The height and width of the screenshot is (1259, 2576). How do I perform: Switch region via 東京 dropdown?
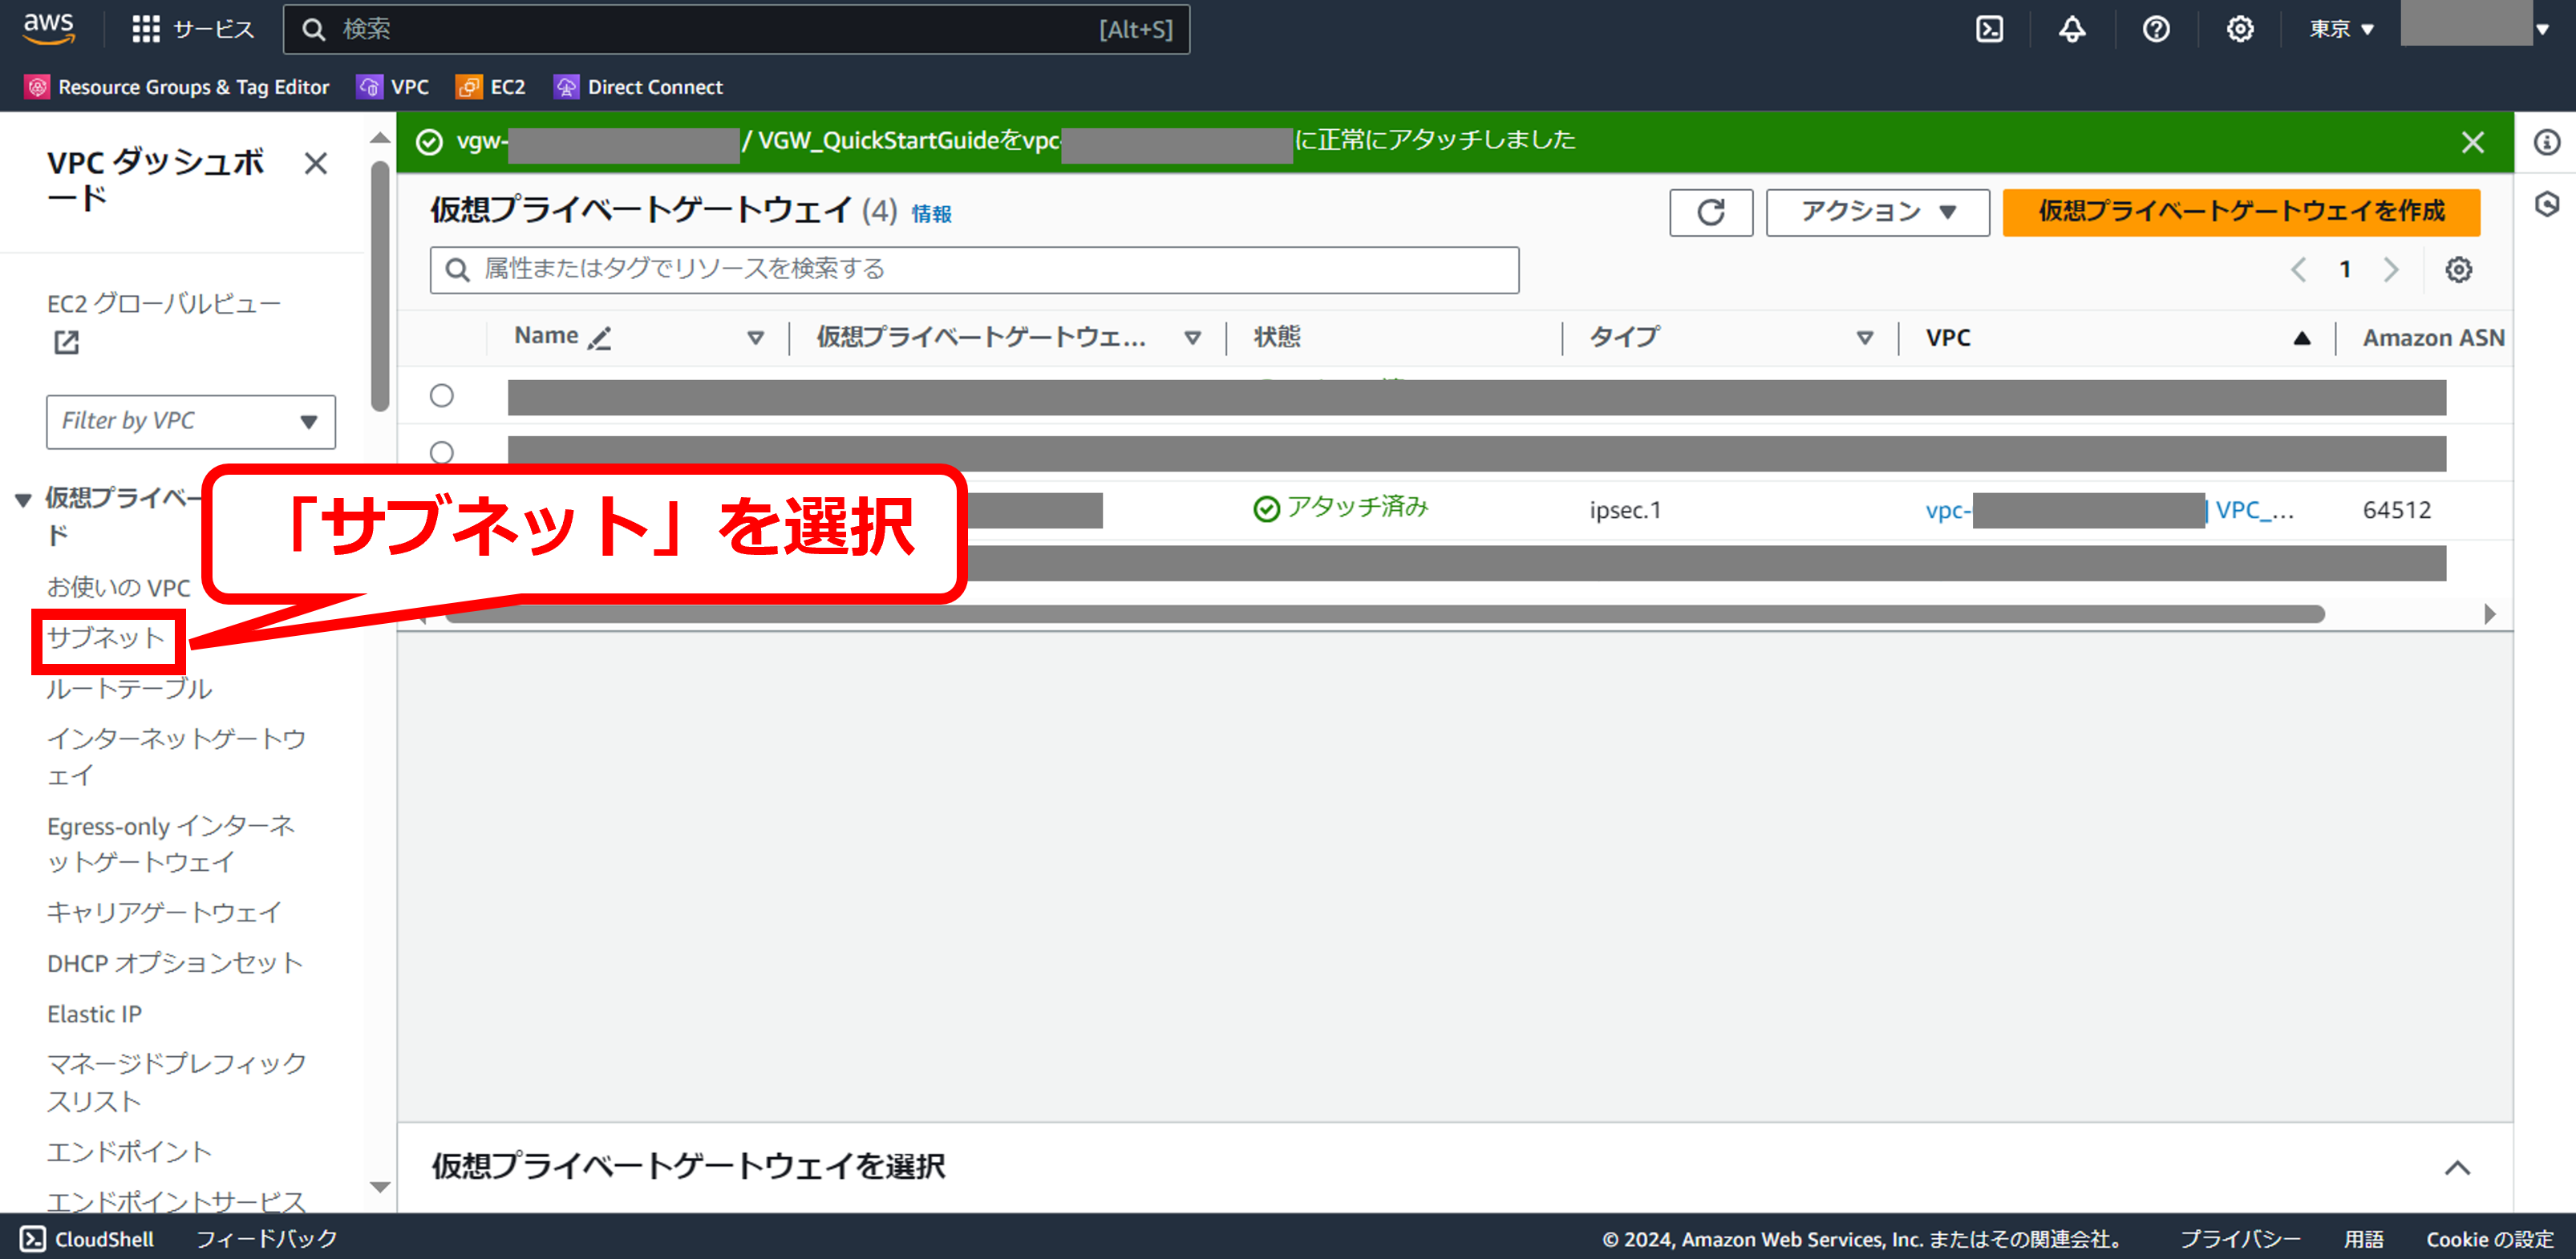point(2340,29)
